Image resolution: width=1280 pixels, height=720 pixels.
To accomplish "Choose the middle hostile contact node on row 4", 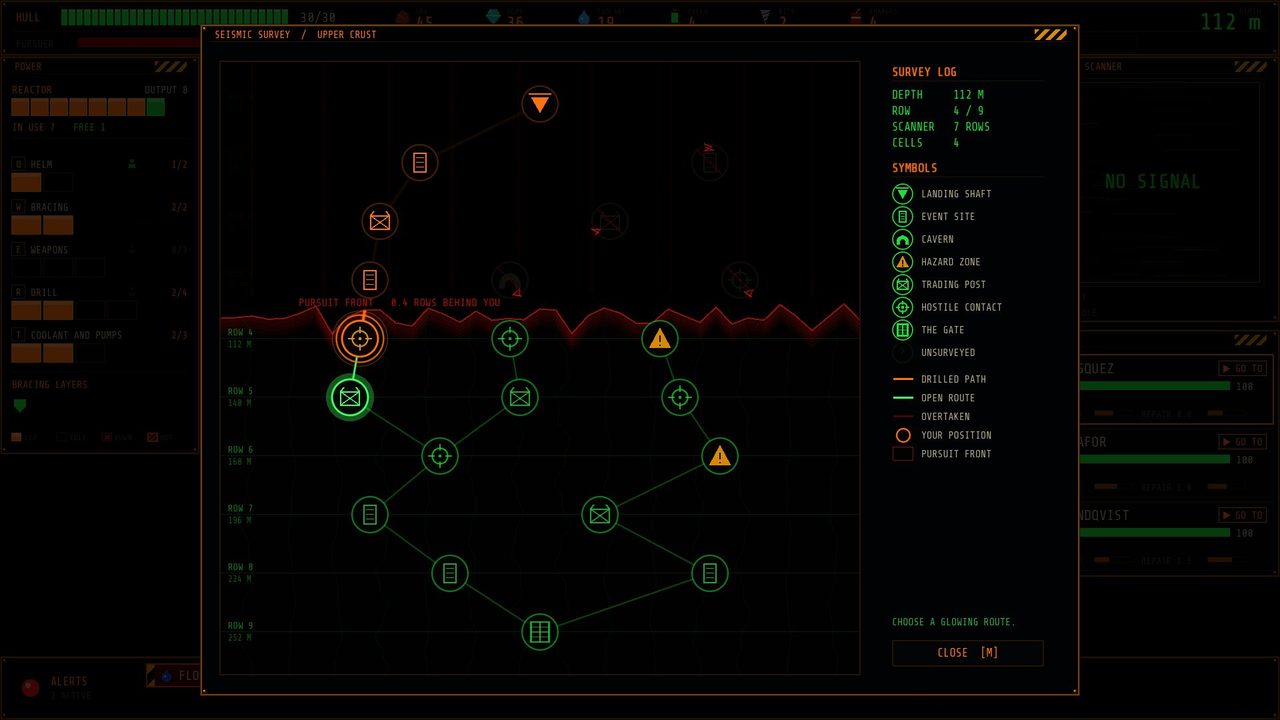I will point(510,339).
